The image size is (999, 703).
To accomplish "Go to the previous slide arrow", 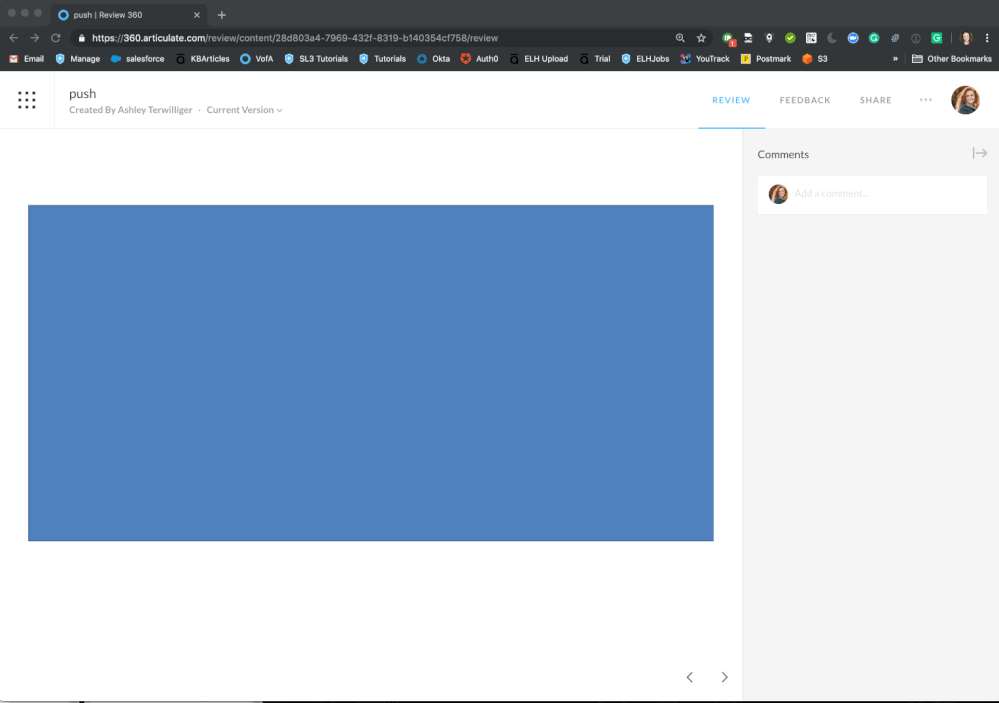I will [x=689, y=677].
